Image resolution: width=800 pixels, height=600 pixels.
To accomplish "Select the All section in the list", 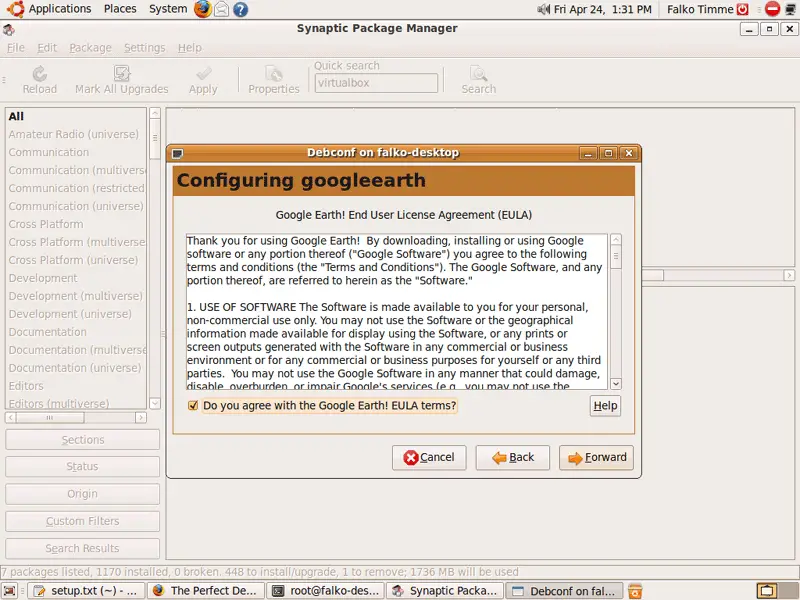I will [76, 116].
